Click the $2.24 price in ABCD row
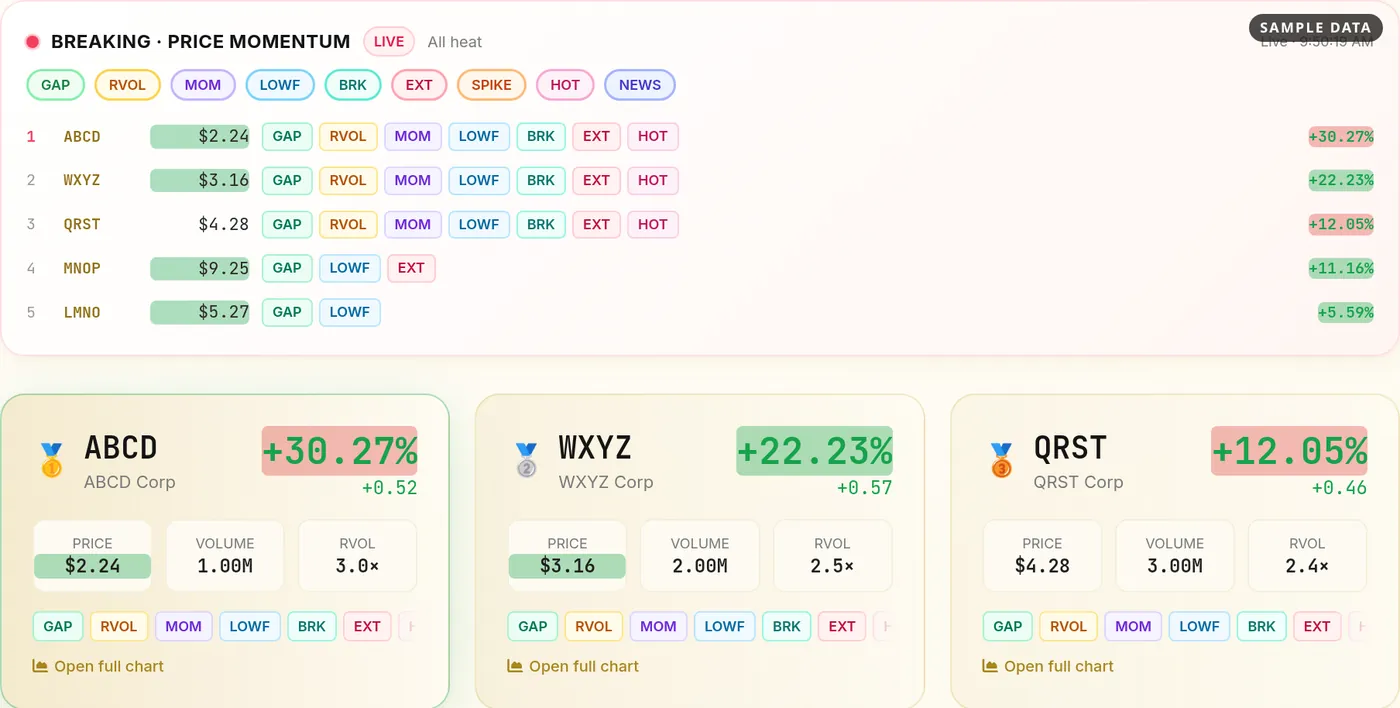1400x708 pixels. pyautogui.click(x=200, y=137)
